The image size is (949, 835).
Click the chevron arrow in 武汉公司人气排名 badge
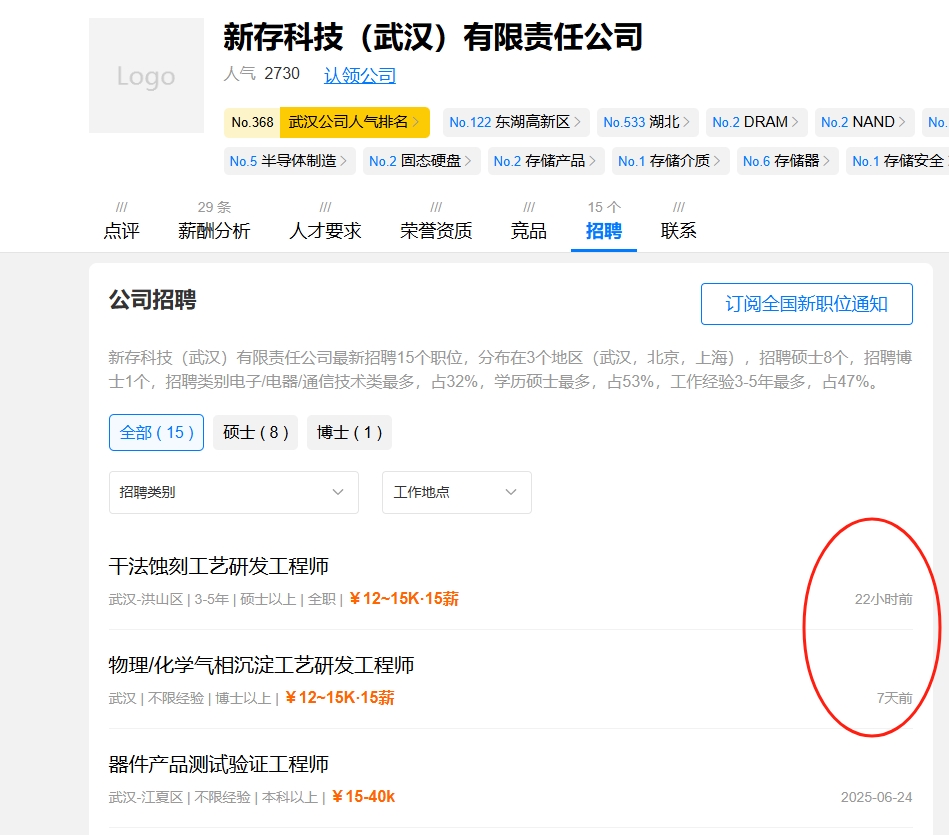coord(416,122)
